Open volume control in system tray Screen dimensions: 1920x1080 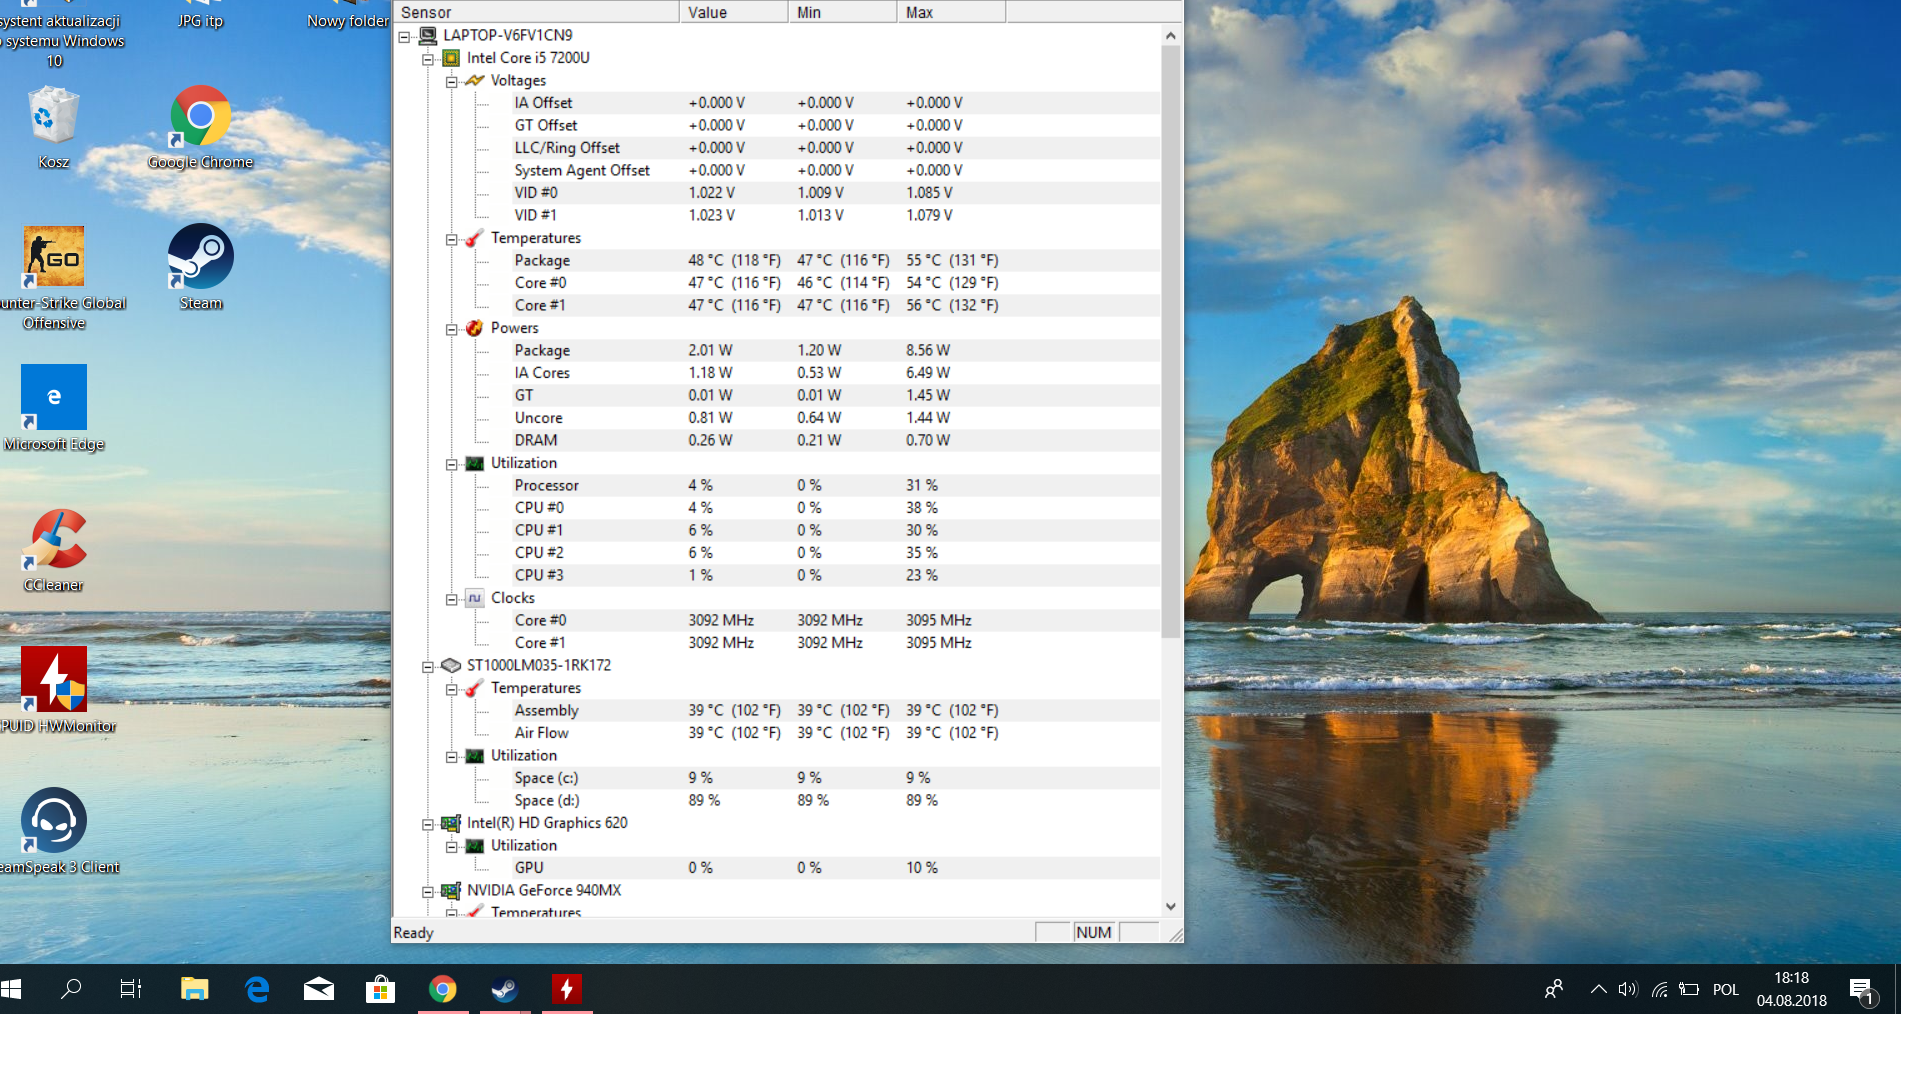[1627, 989]
